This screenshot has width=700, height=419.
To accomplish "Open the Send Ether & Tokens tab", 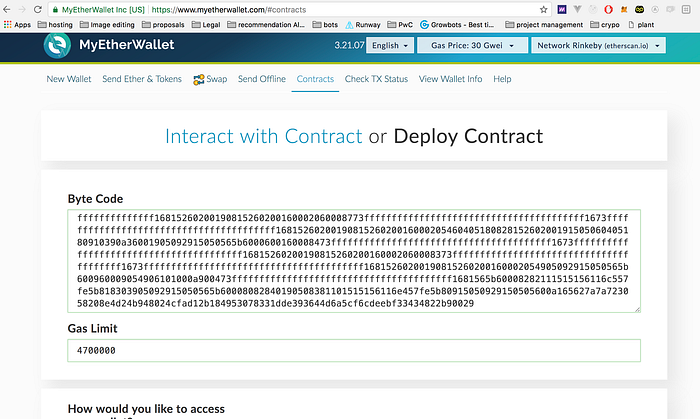I will 142,79.
